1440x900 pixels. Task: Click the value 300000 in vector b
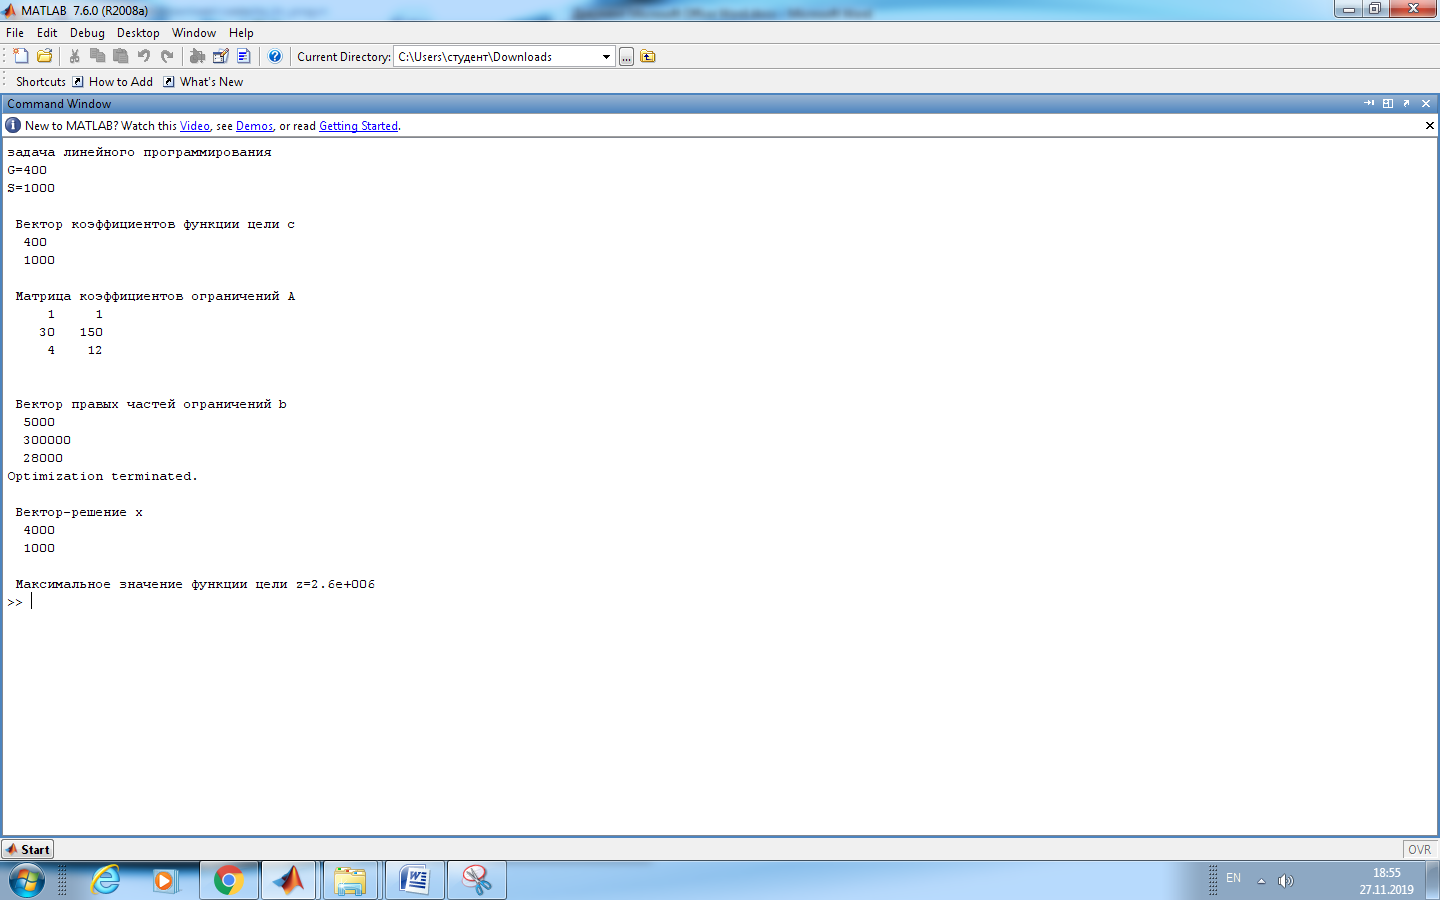coord(47,440)
